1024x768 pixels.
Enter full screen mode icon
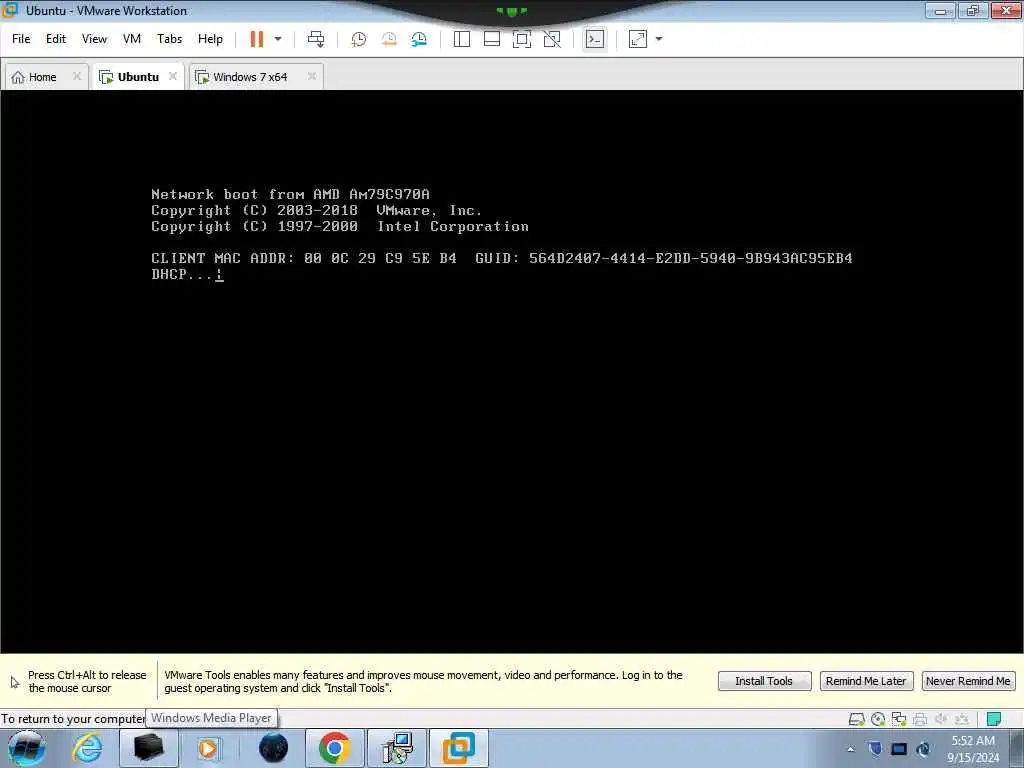click(522, 39)
